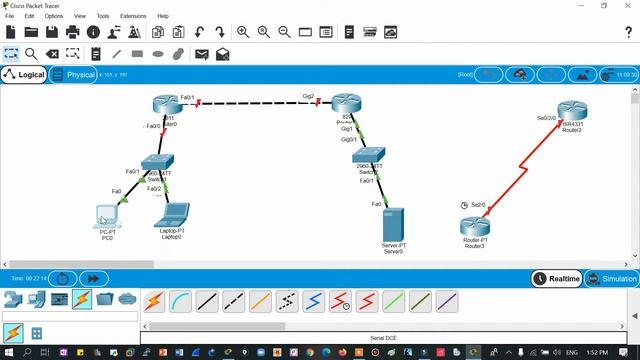Pick the Delete tool
The width and height of the screenshot is (640, 360).
(x=52, y=53)
